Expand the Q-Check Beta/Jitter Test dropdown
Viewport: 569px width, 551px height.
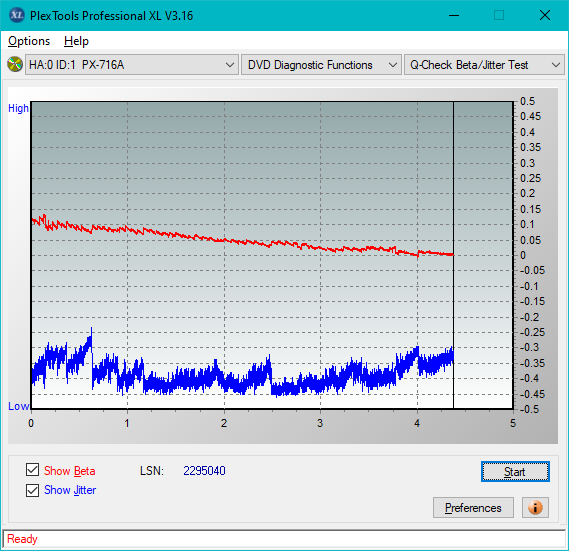[484, 65]
